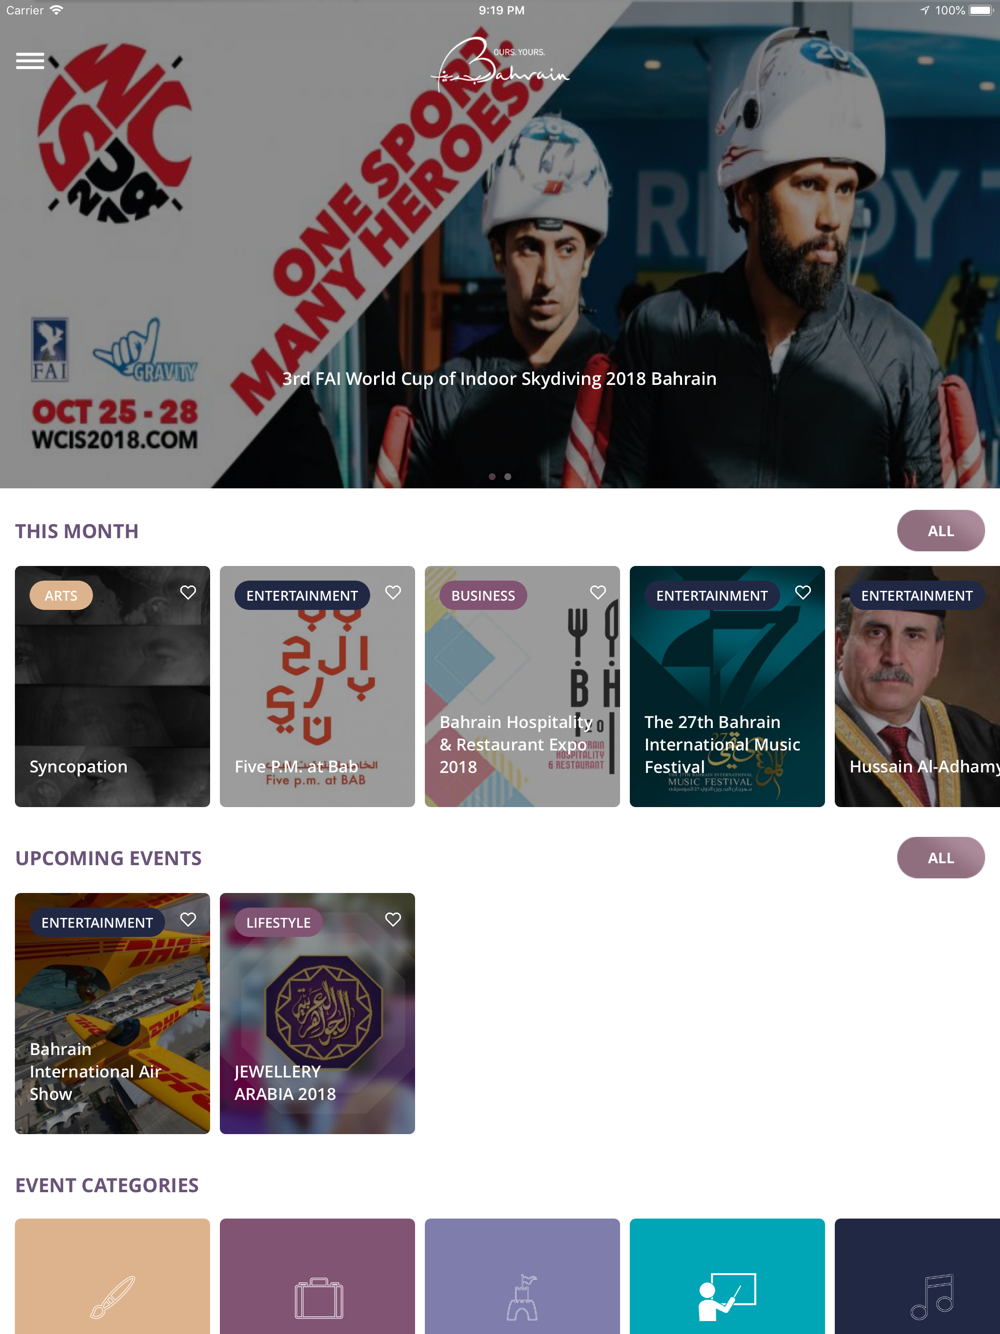The height and width of the screenshot is (1334, 1000).
Task: Favorite the Syncopation event with heart
Action: pos(188,592)
